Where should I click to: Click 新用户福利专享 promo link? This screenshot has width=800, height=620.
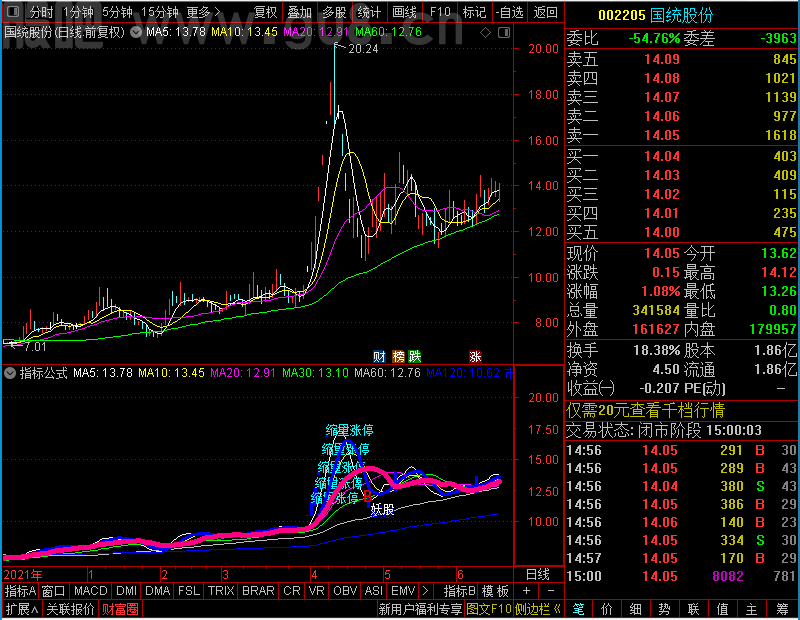tap(420, 609)
